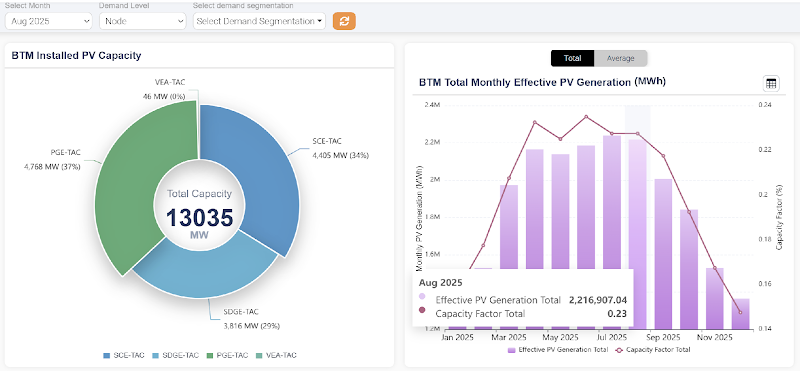This screenshot has width=800, height=371.
Task: Toggle SCE-TAC in the donut chart legend
Action: click(124, 355)
